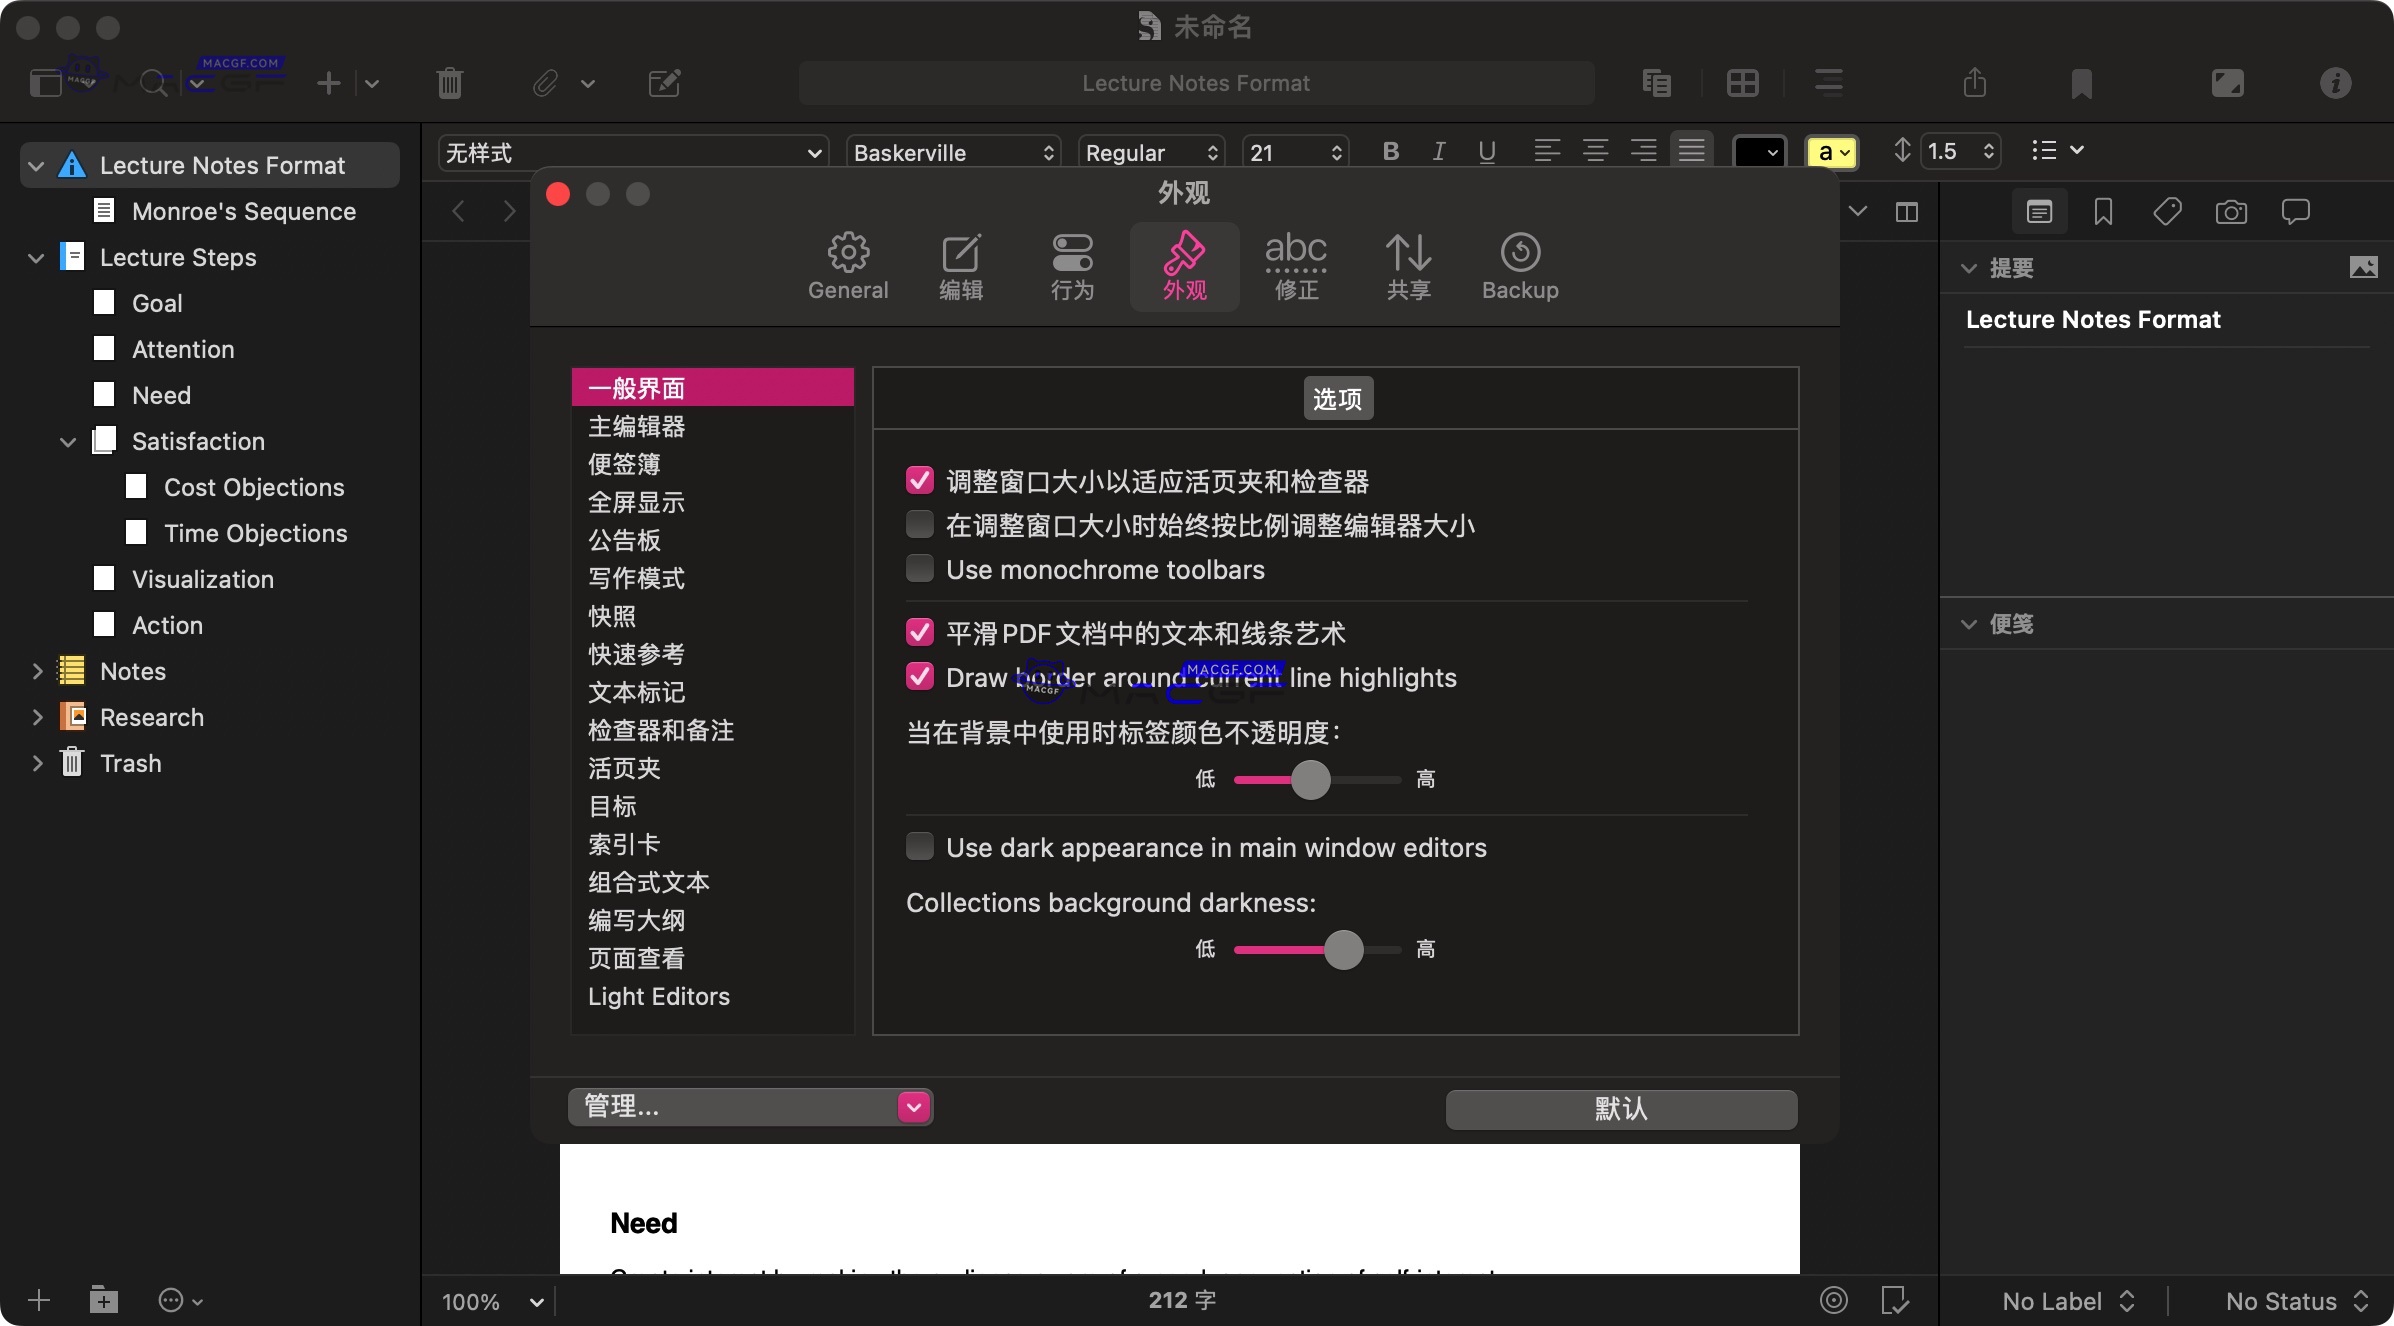The height and width of the screenshot is (1326, 2394).
Task: Open the comments panel in the inspector
Action: pyautogui.click(x=2295, y=211)
